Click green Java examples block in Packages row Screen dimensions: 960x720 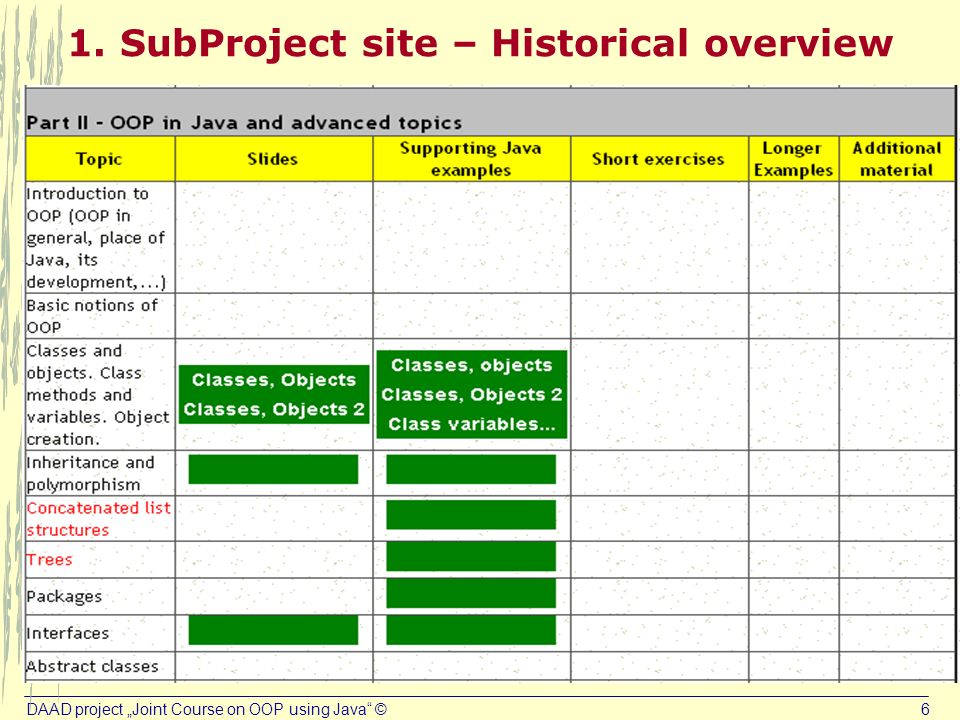[x=471, y=593]
